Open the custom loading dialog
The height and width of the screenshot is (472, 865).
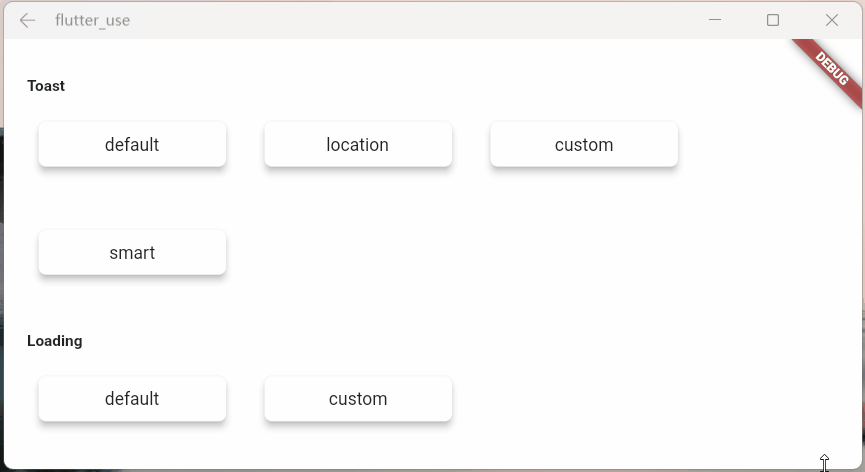click(x=358, y=399)
